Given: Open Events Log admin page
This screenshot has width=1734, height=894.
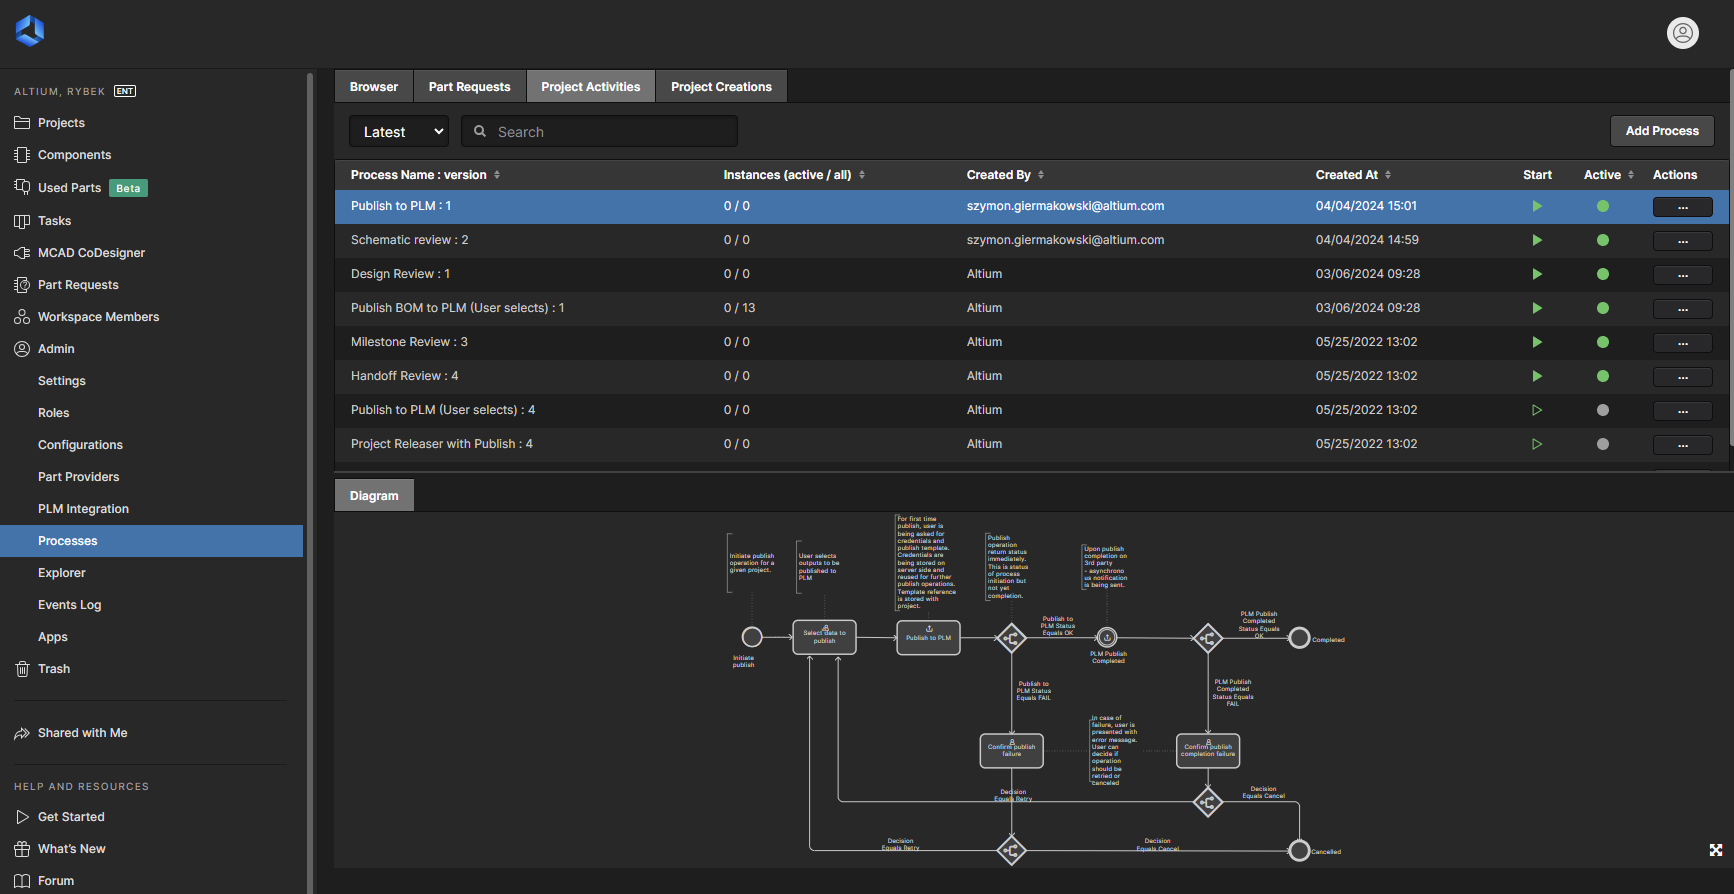Looking at the screenshot, I should point(70,605).
